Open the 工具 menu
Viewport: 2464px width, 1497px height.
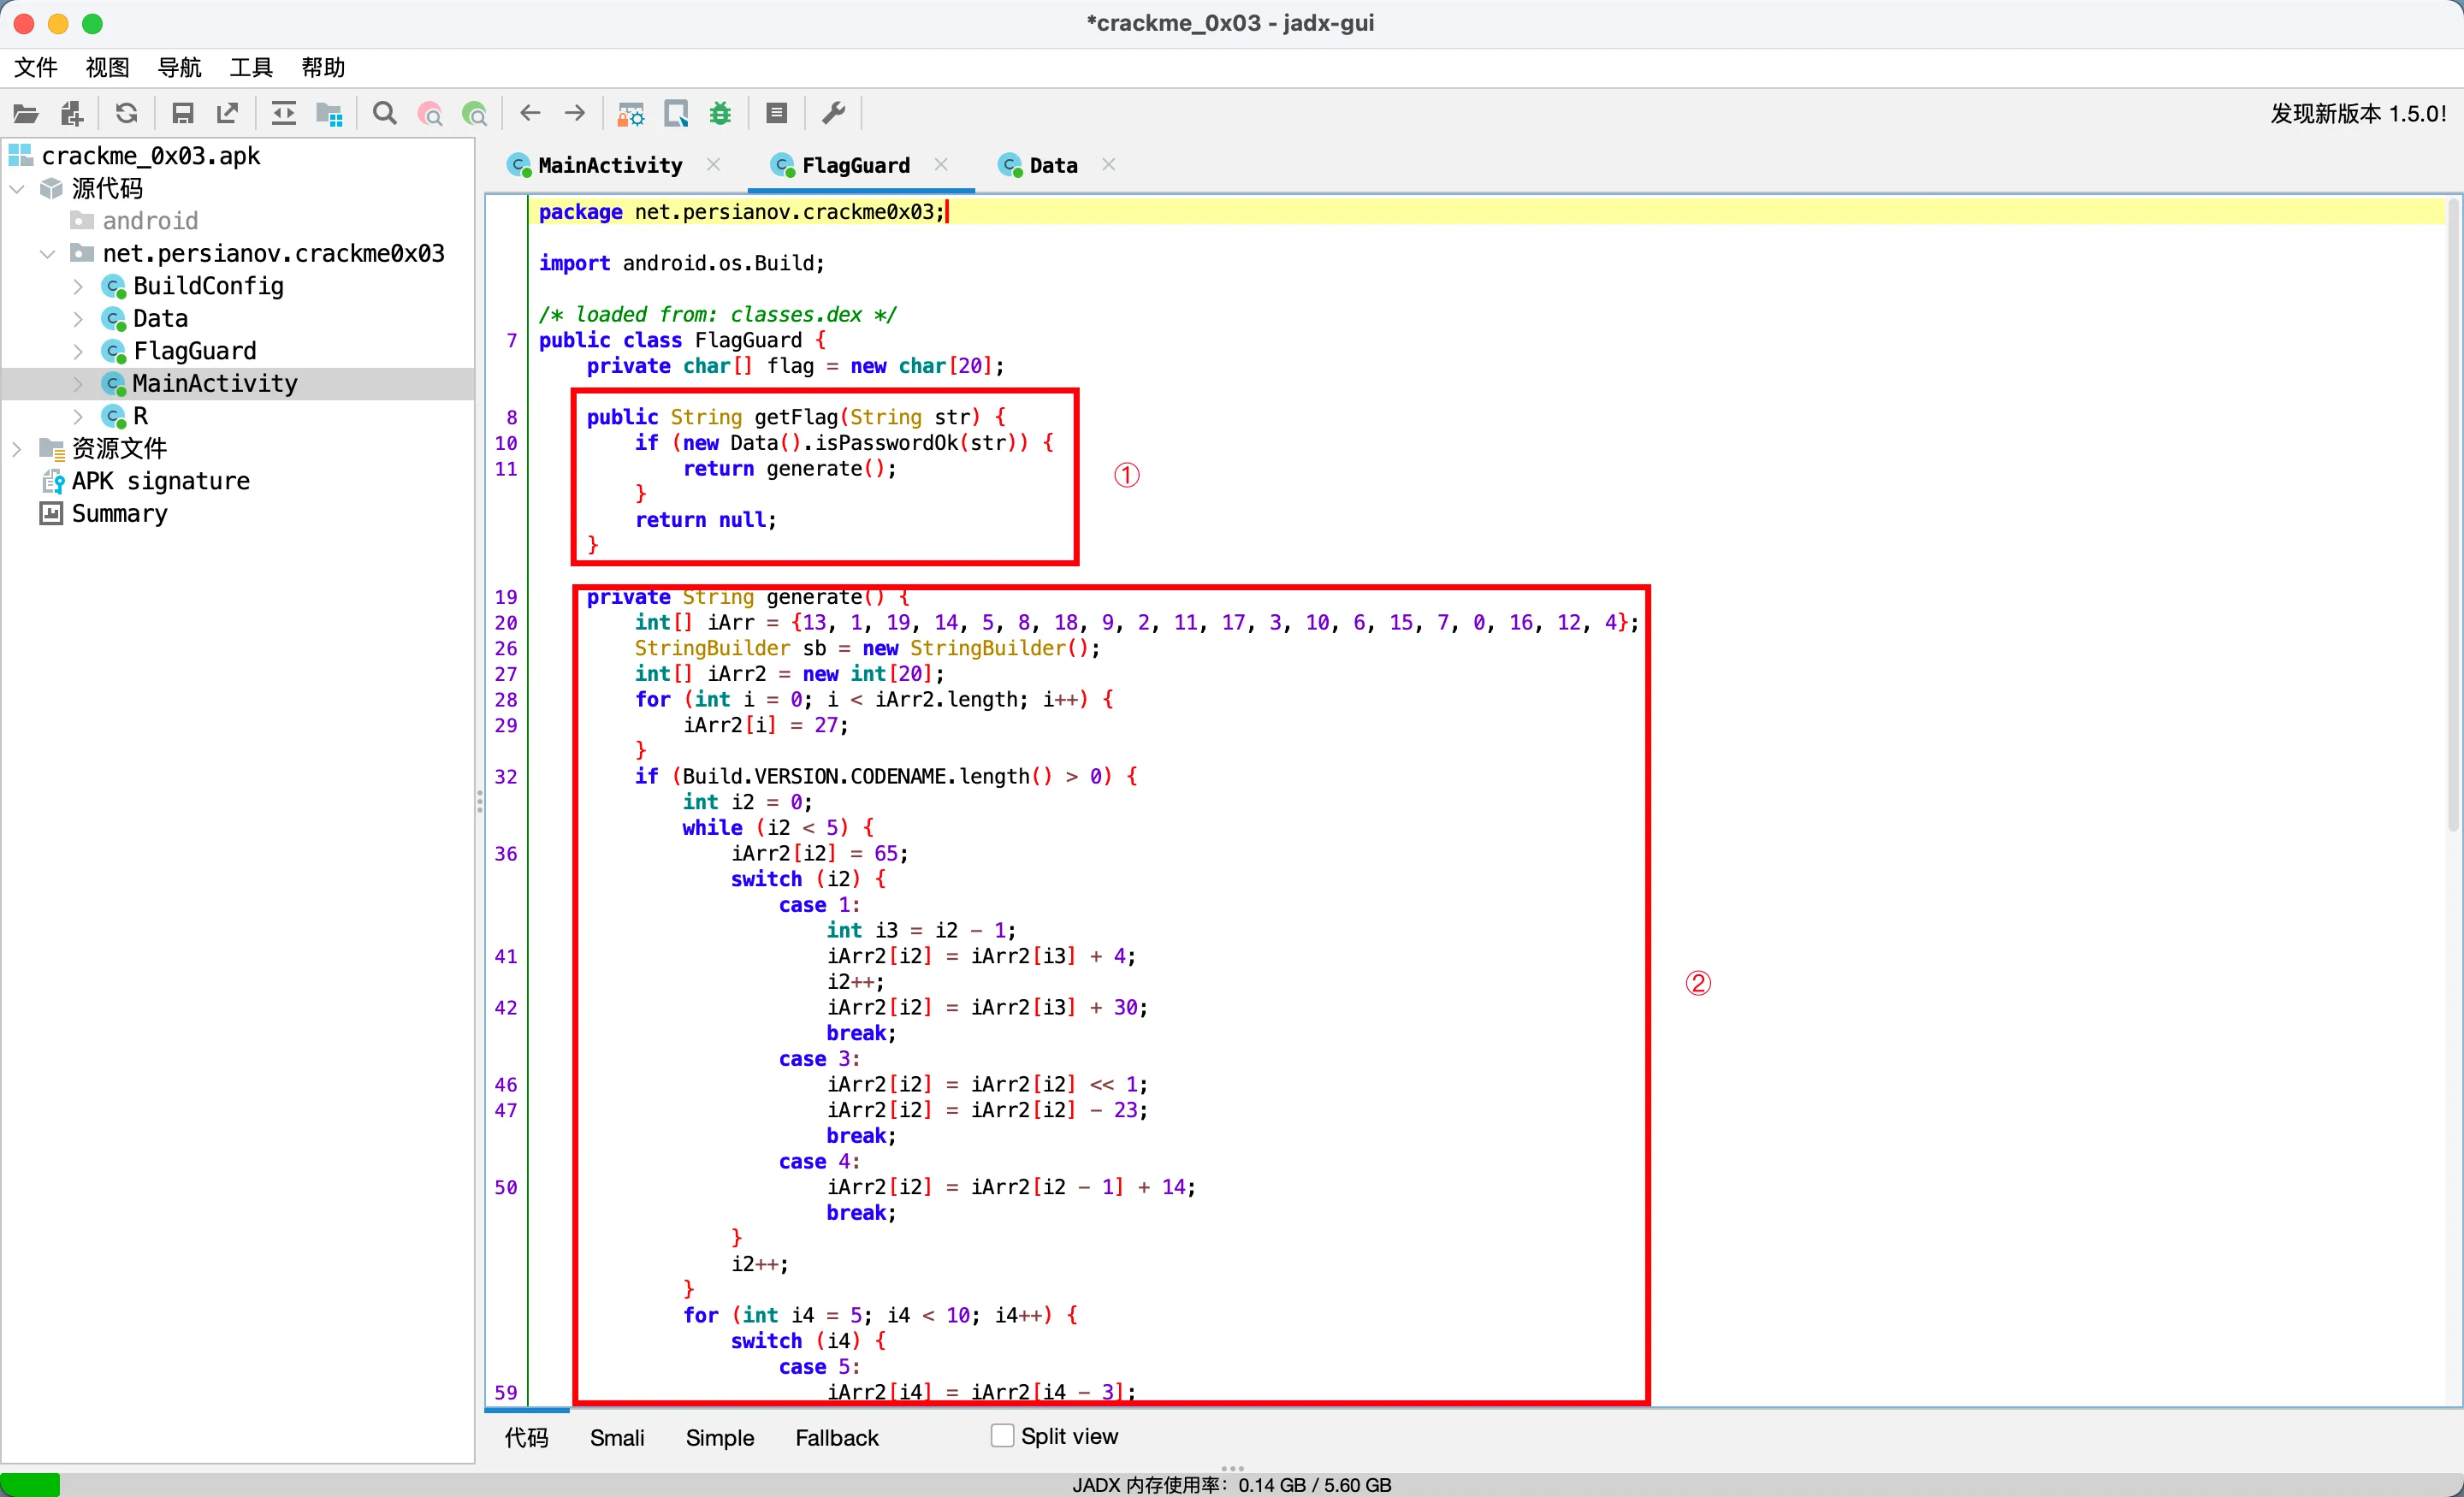tap(250, 67)
